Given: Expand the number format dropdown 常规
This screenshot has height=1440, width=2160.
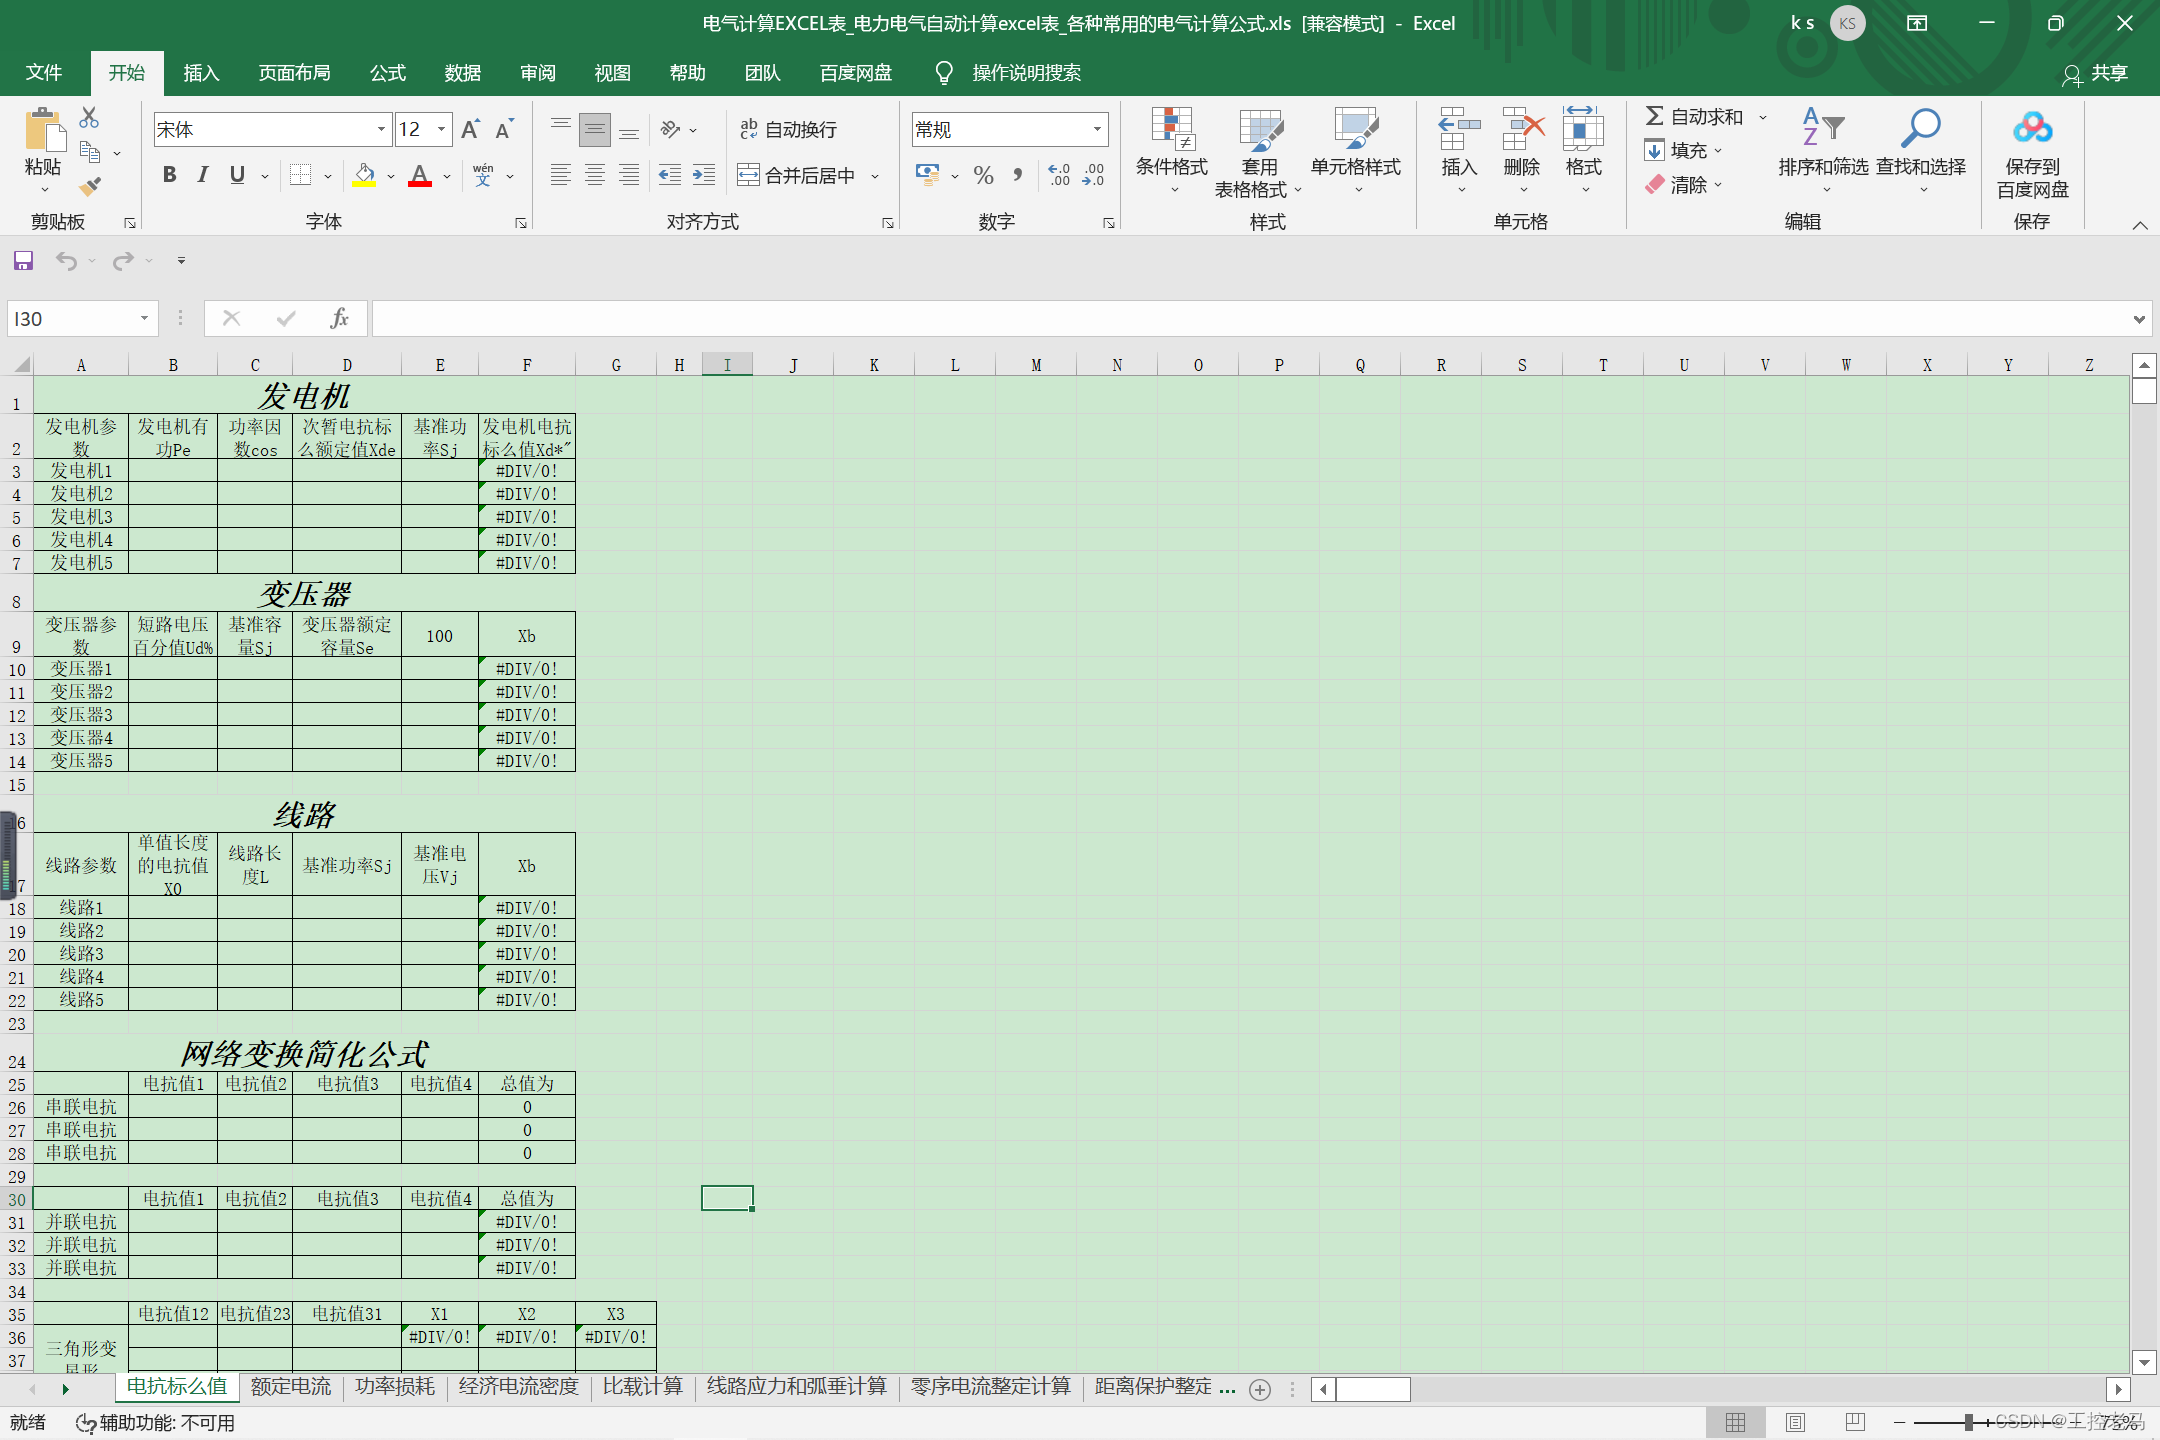Looking at the screenshot, I should tap(1097, 130).
